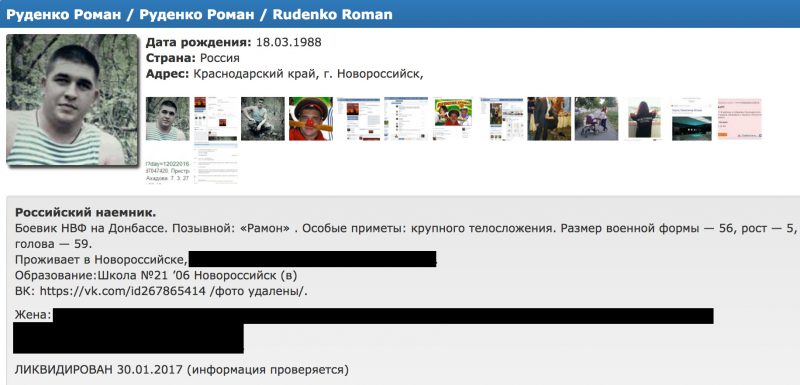Image resolution: width=800 pixels, height=385 pixels.
Task: Select the birth date 18.03.1988
Action: [289, 42]
